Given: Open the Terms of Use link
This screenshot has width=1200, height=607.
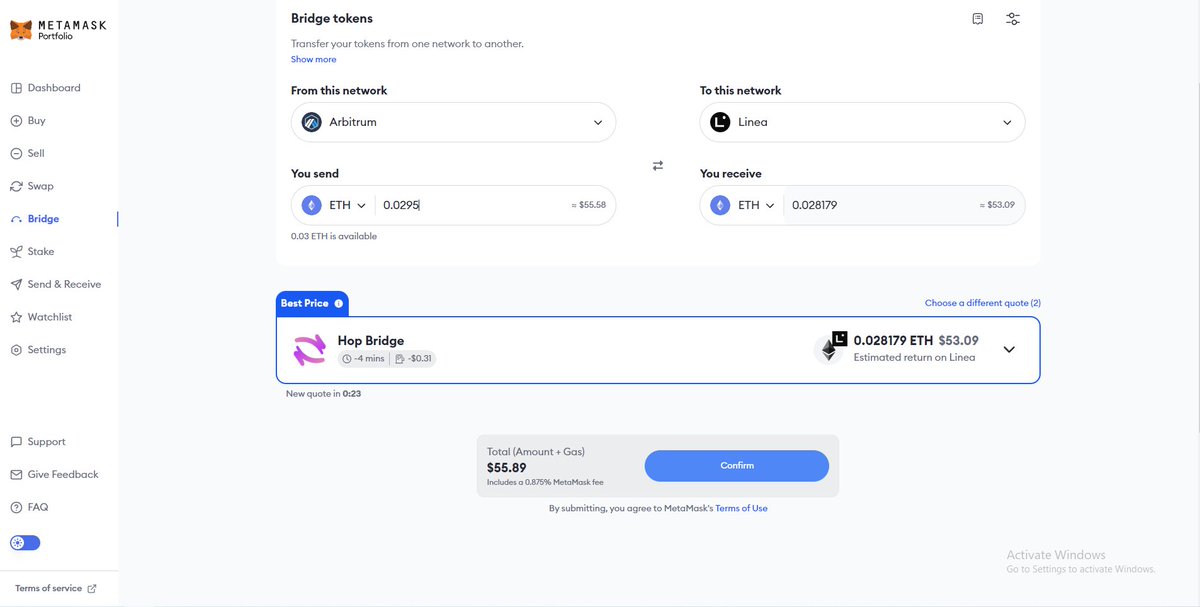Looking at the screenshot, I should tap(741, 508).
